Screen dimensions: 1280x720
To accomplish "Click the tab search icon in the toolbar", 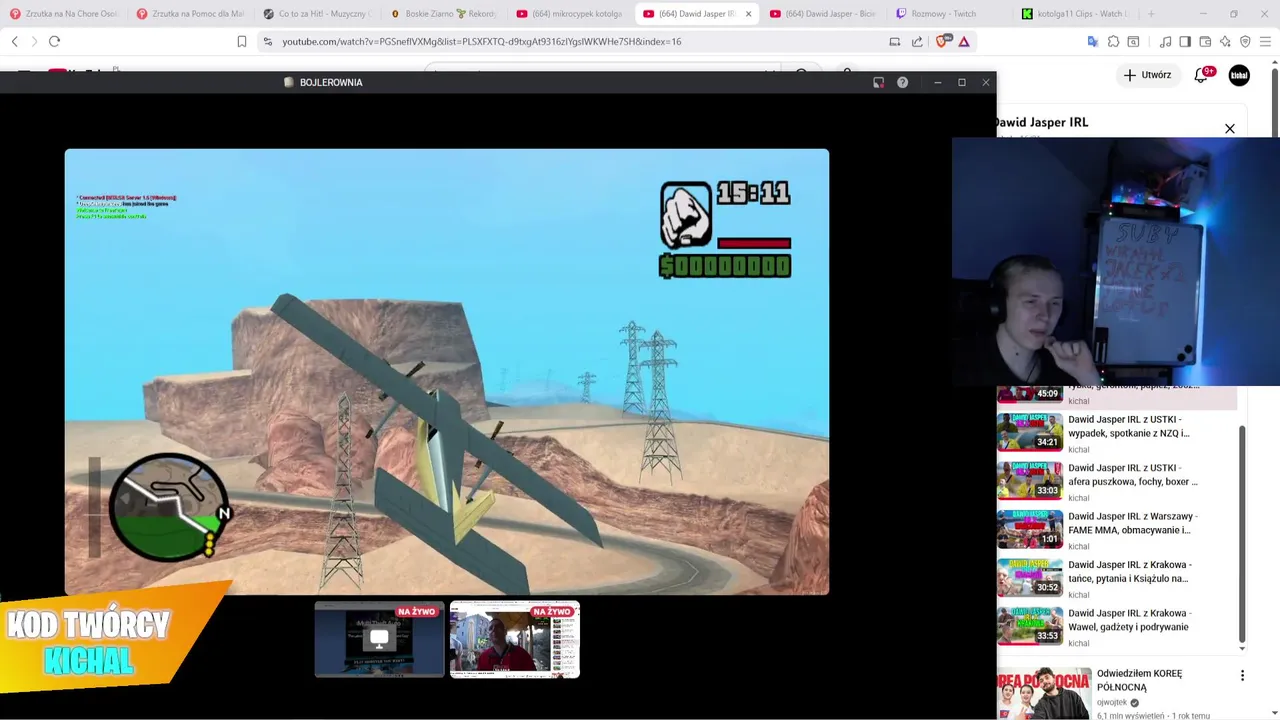I will (x=1133, y=41).
